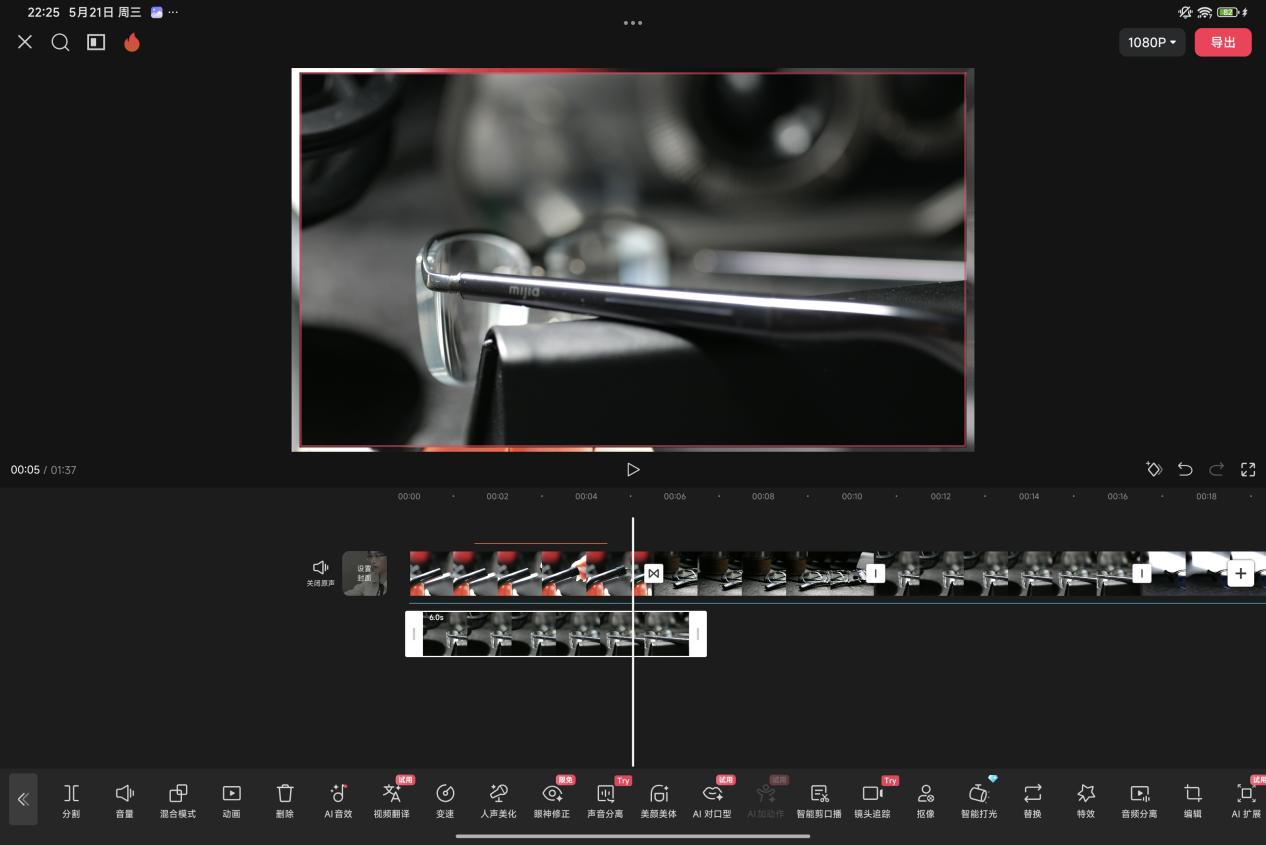This screenshot has width=1266, height=845.
Task: Open the 1080P resolution dropdown
Action: tap(1152, 42)
